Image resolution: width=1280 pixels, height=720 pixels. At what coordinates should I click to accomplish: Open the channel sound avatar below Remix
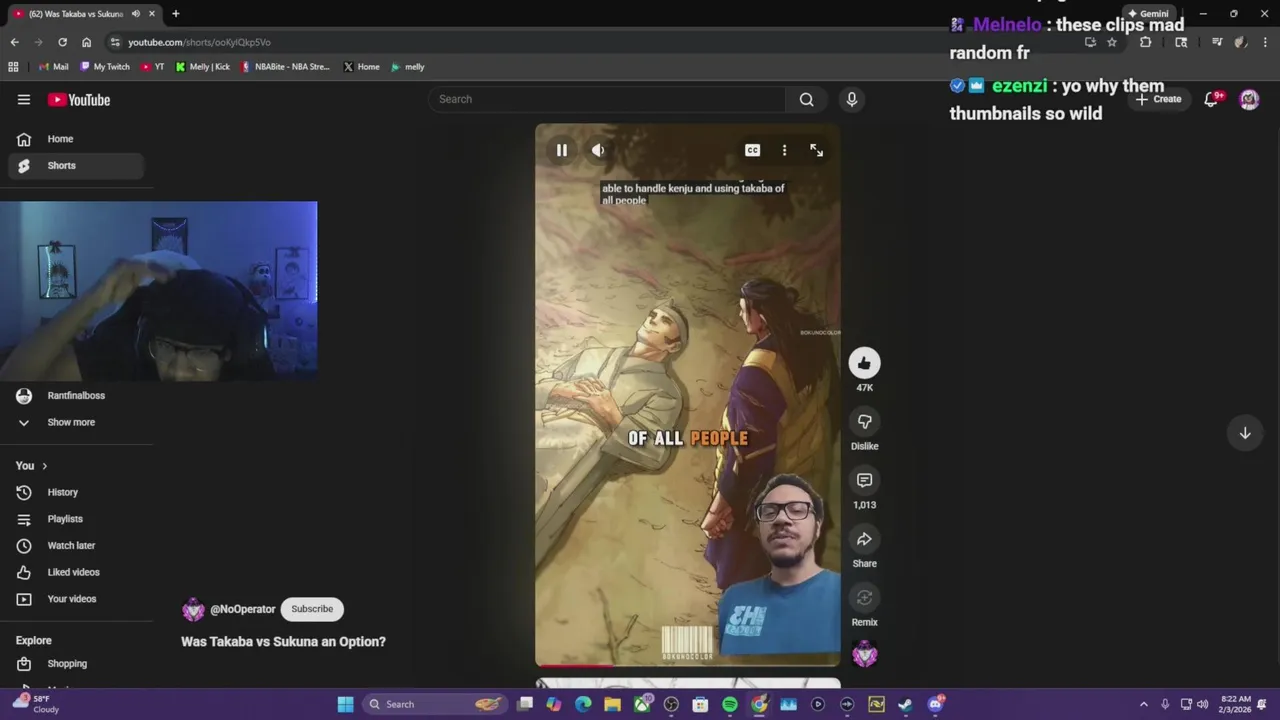click(x=865, y=655)
